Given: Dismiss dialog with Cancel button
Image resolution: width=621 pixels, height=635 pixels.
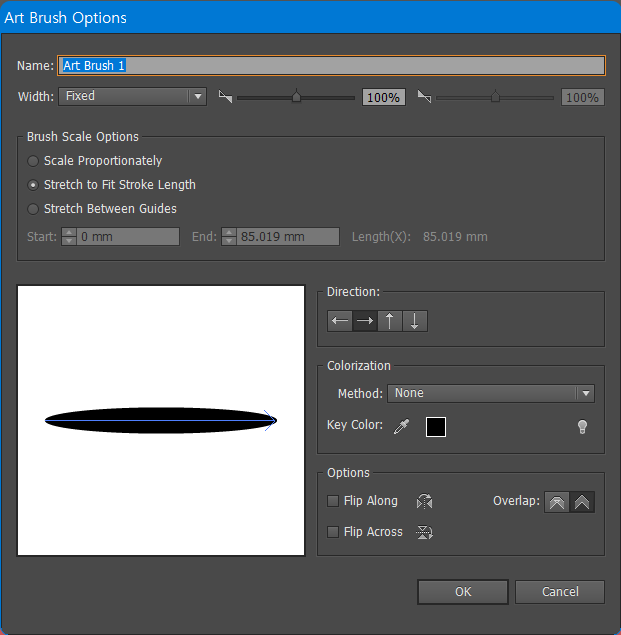Looking at the screenshot, I should 560,592.
